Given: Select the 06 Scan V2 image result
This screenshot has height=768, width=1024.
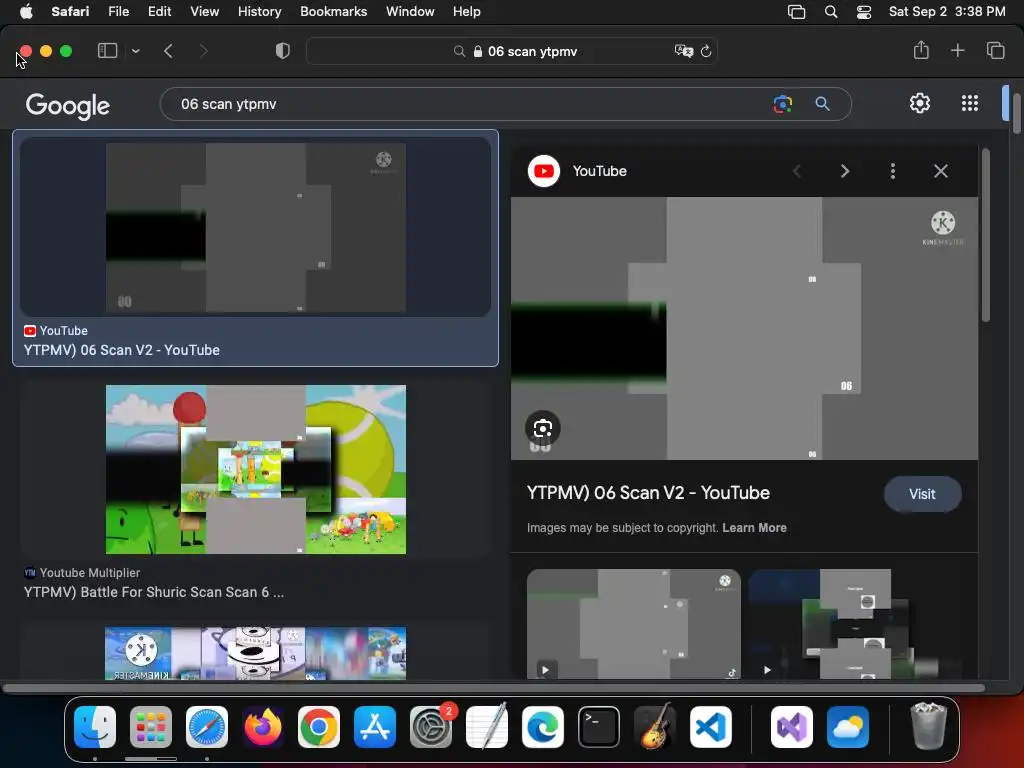Looking at the screenshot, I should pos(255,227).
